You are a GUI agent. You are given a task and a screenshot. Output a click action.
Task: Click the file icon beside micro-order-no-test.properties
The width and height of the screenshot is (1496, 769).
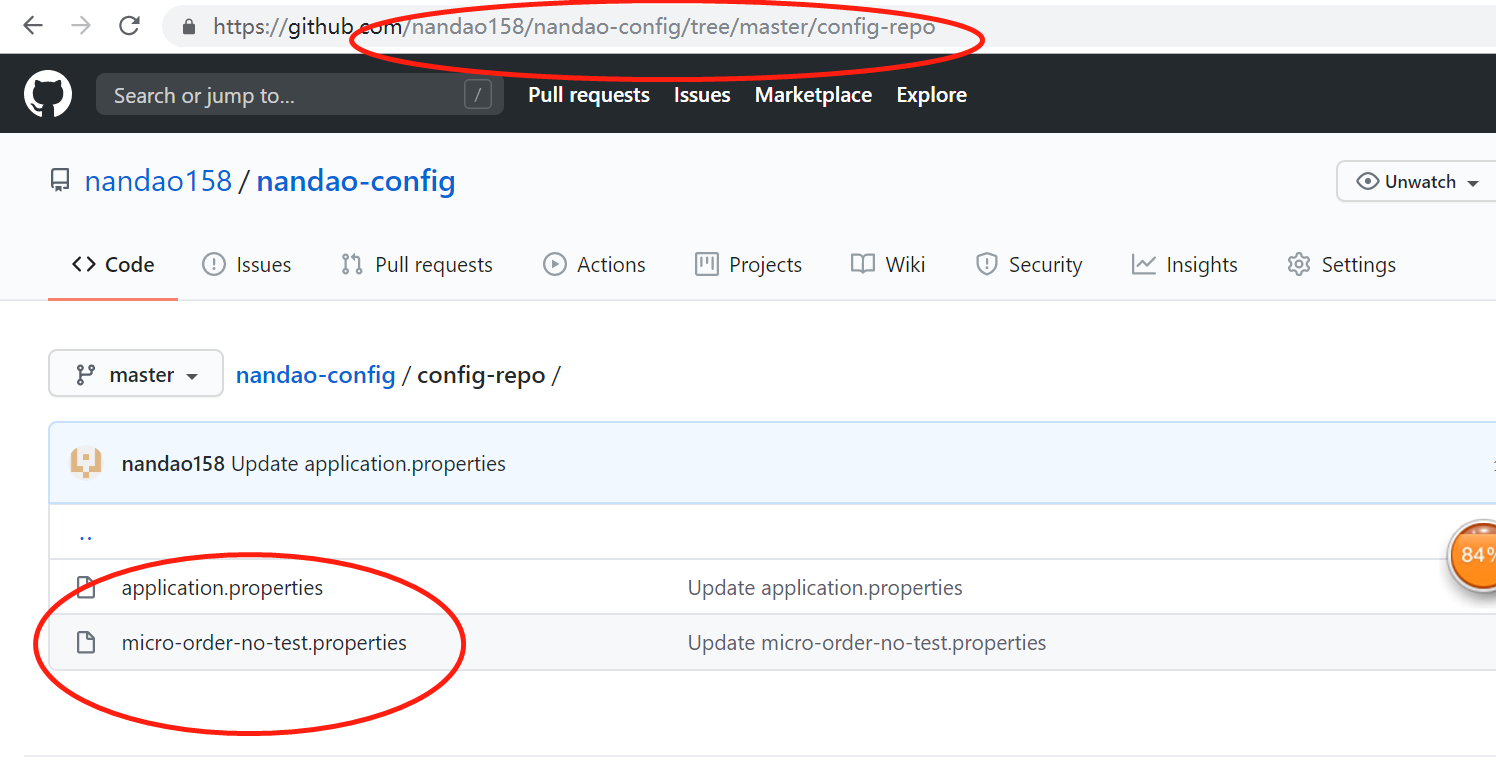coord(86,642)
